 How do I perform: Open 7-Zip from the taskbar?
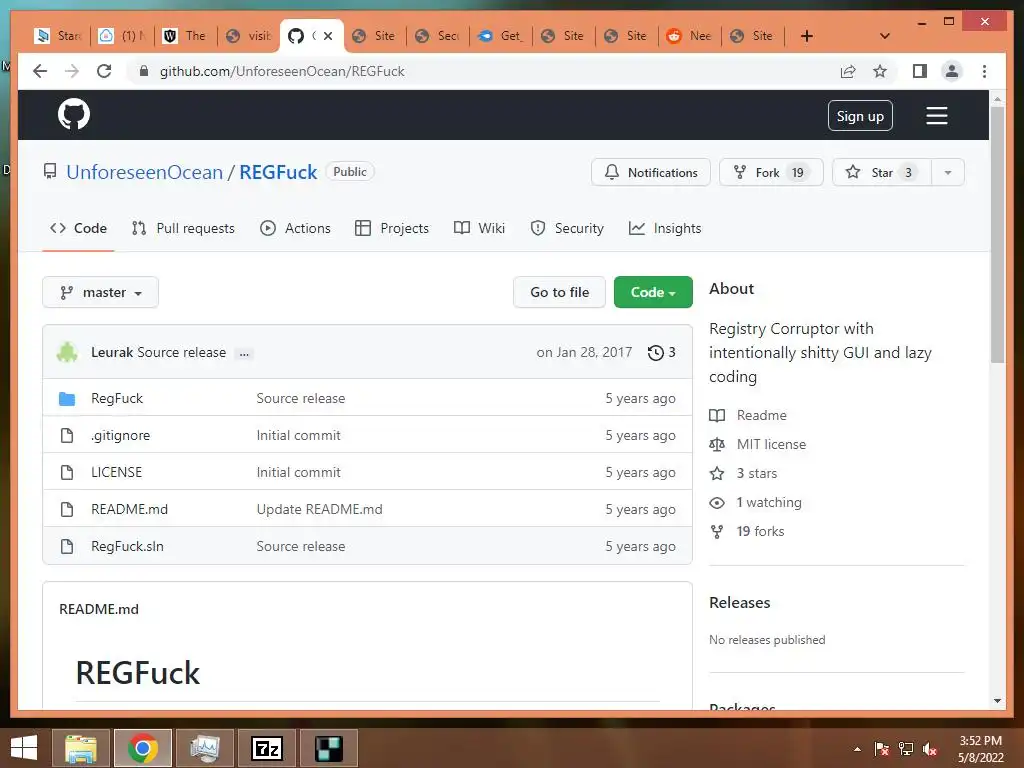tap(267, 748)
